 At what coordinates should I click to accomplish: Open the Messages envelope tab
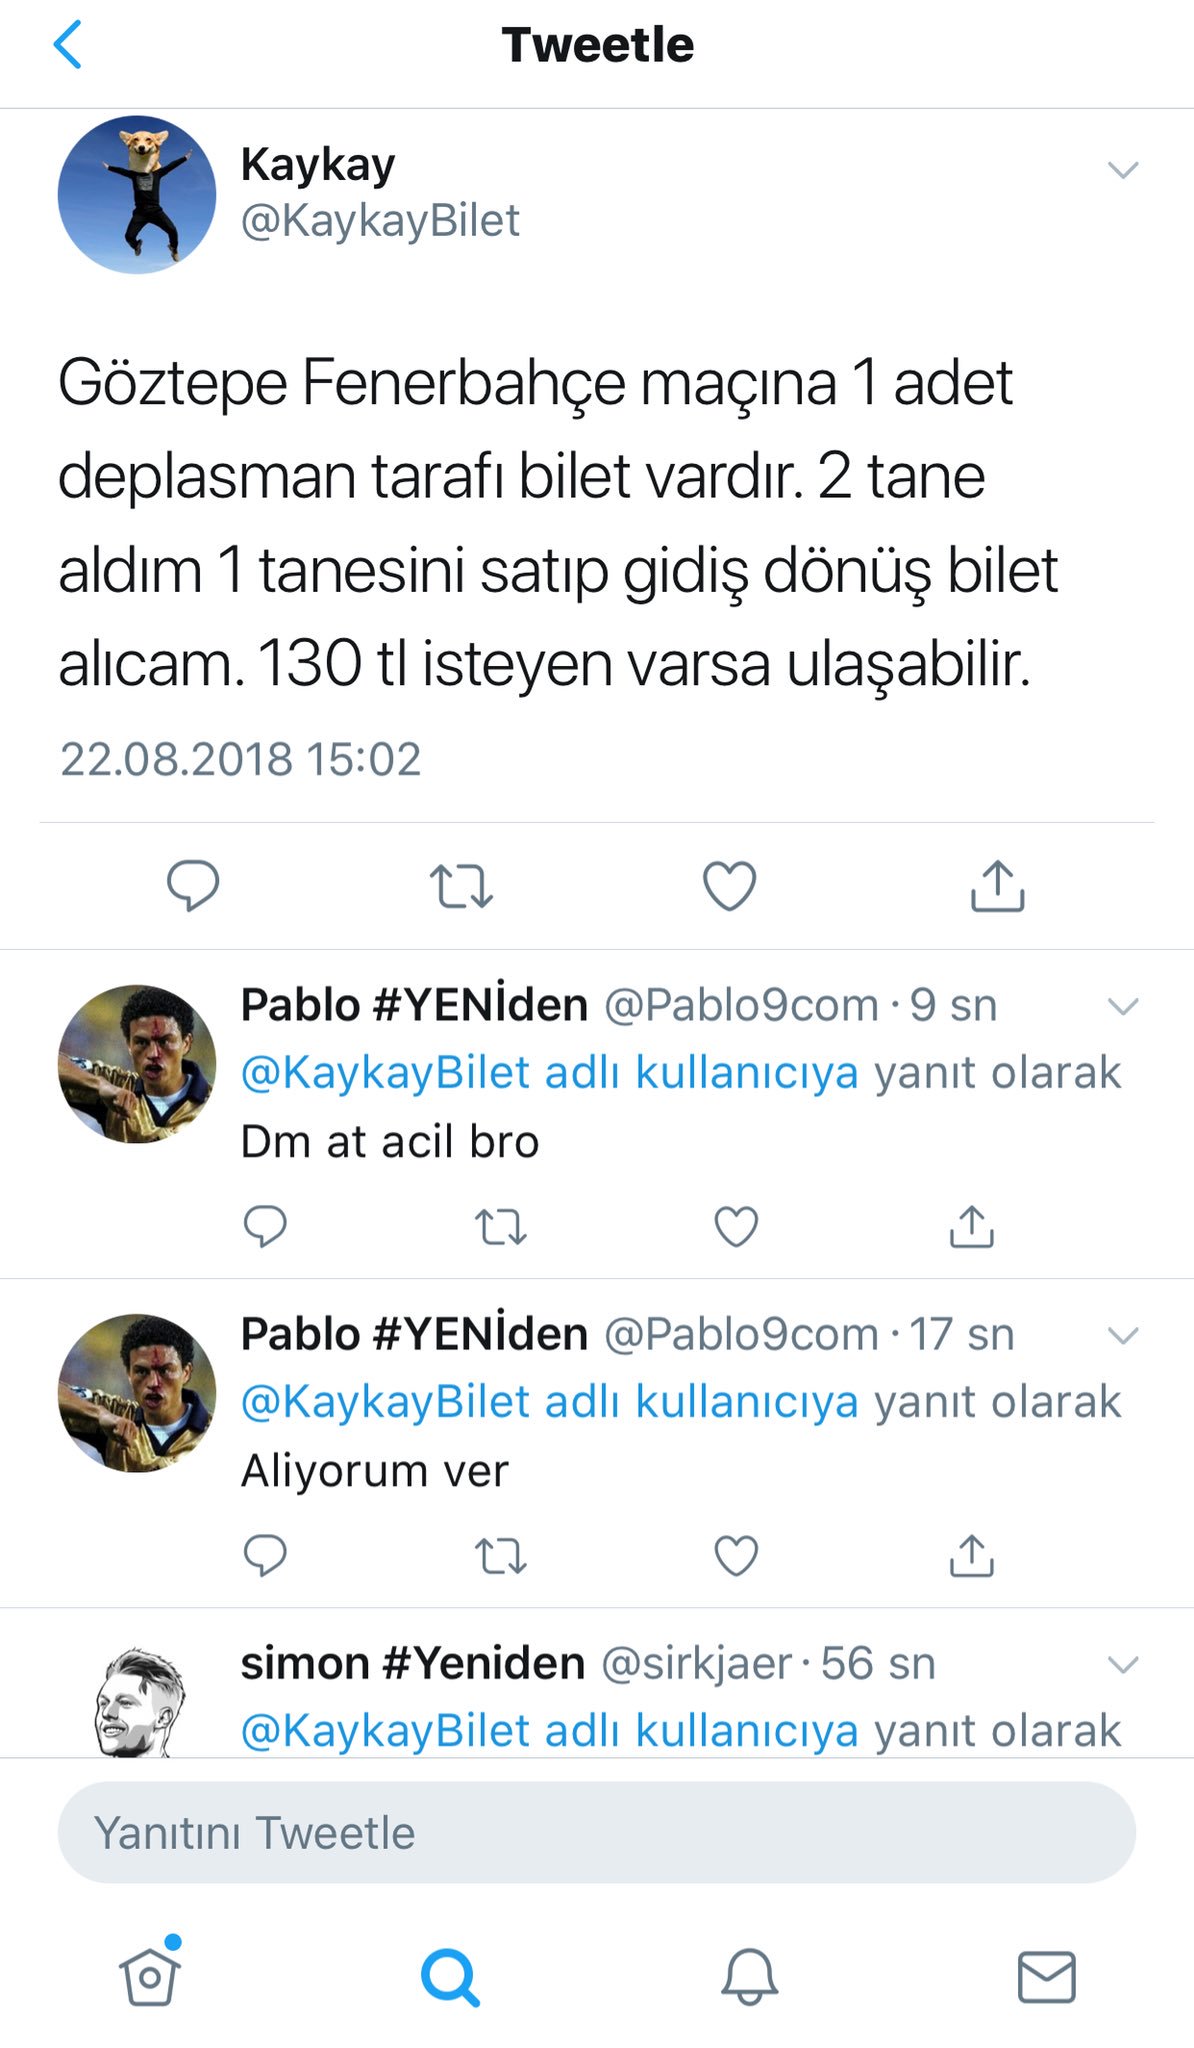pyautogui.click(x=1046, y=1977)
